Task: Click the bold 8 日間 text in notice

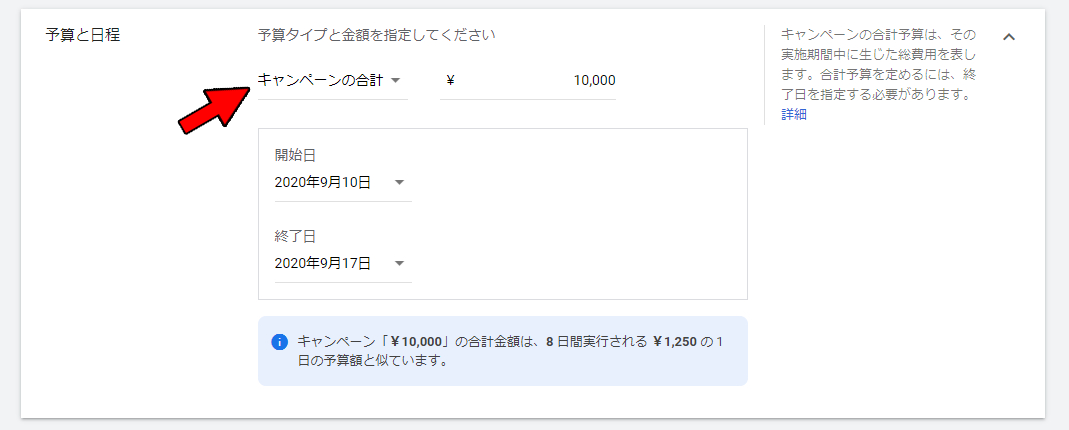Action: [x=566, y=341]
